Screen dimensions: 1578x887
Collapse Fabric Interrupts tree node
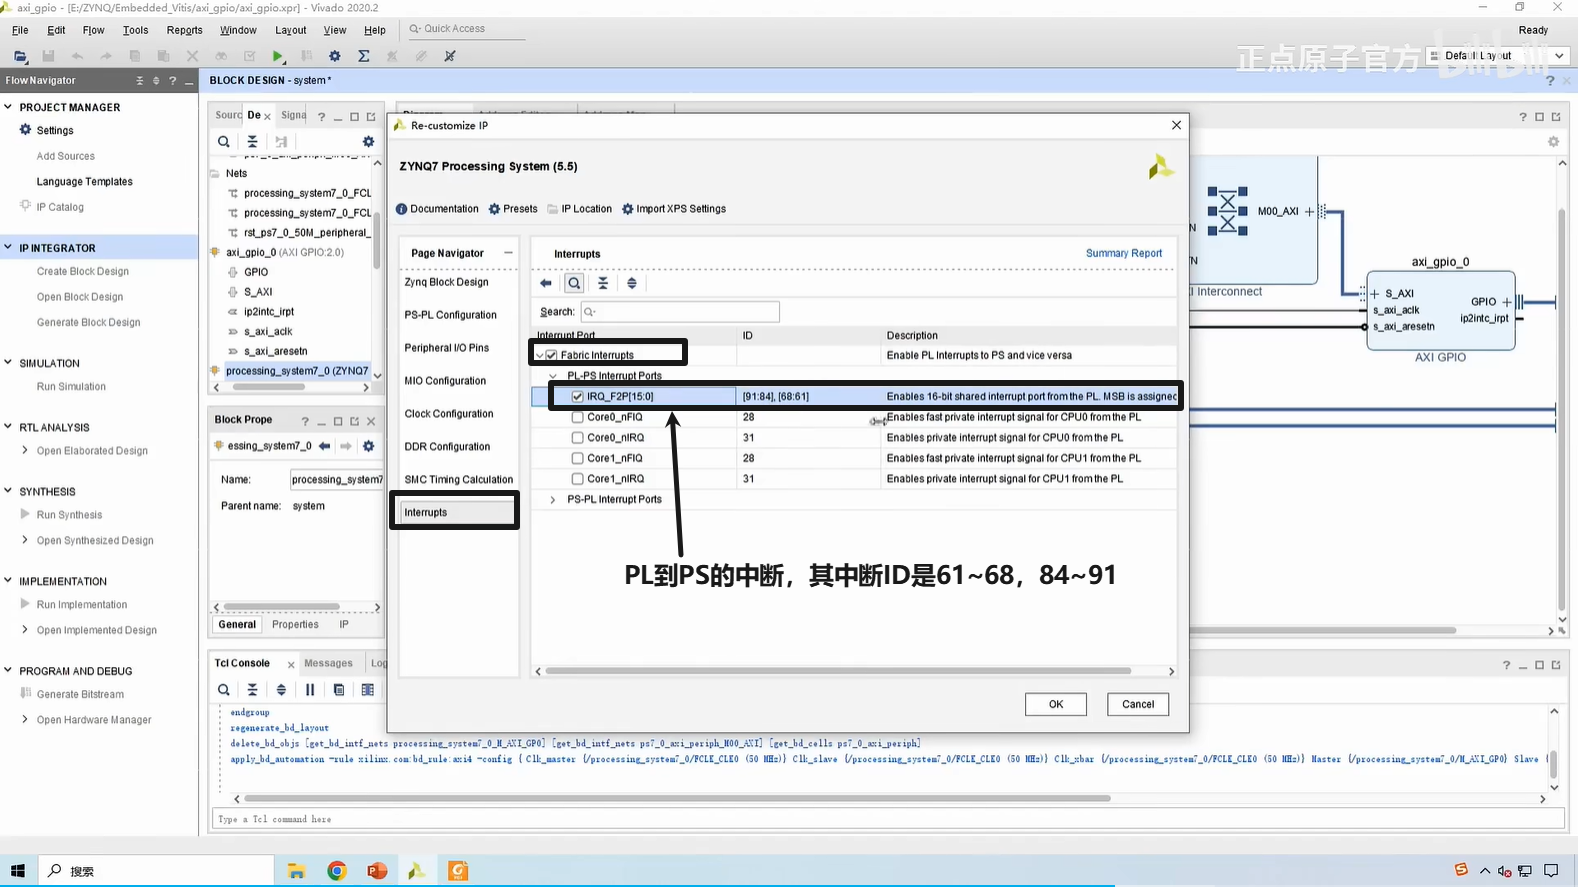click(539, 355)
